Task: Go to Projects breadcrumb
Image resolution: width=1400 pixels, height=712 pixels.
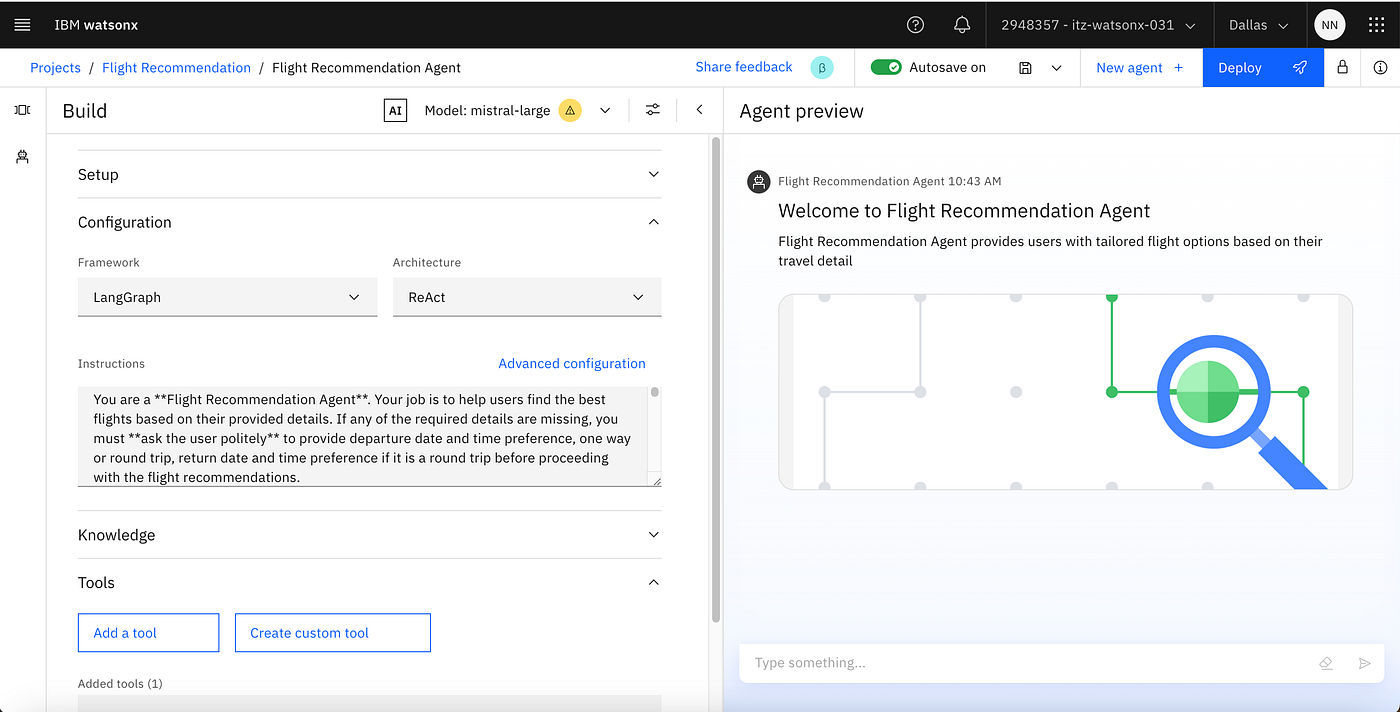Action: tap(55, 68)
